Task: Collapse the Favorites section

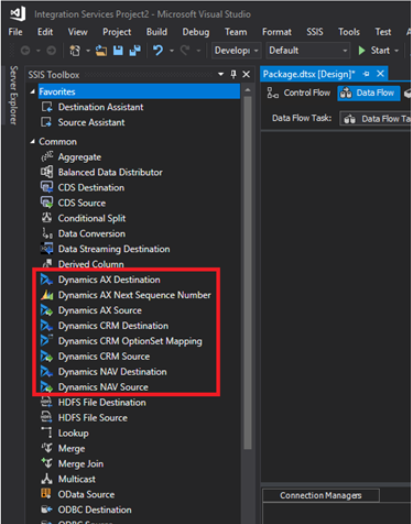Action: point(32,92)
